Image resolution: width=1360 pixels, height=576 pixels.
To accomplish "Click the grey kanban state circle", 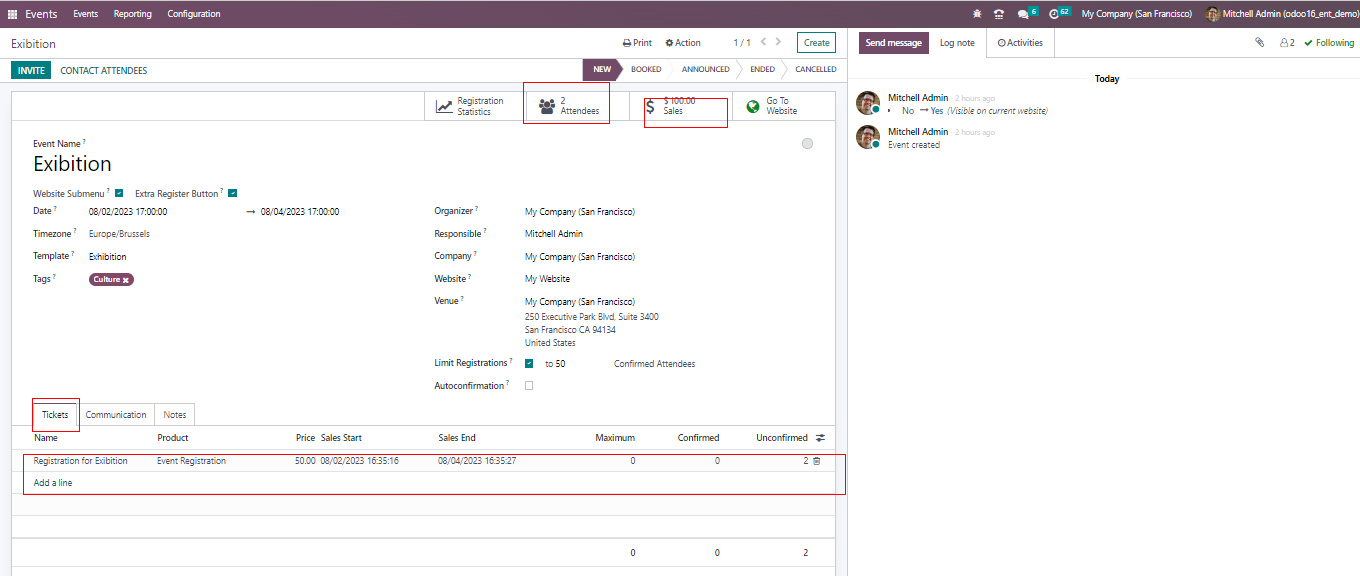I will 807,144.
